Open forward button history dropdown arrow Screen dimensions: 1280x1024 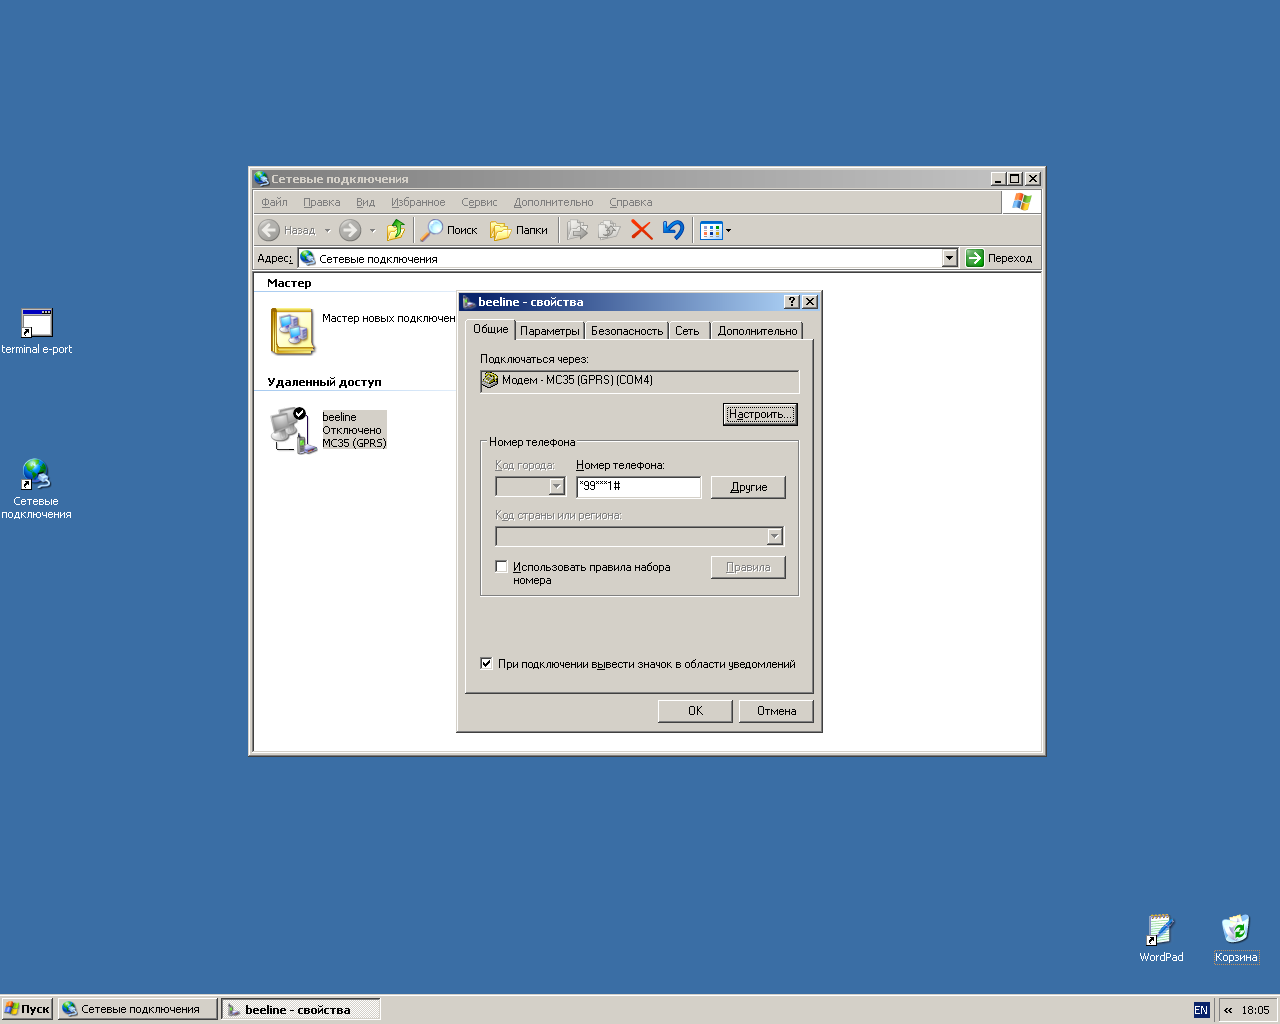pos(372,230)
